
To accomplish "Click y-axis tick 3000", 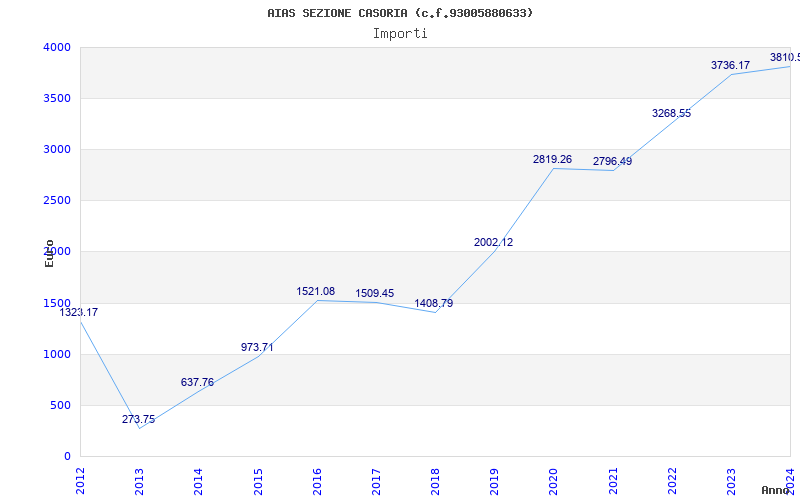I will (x=57, y=149).
